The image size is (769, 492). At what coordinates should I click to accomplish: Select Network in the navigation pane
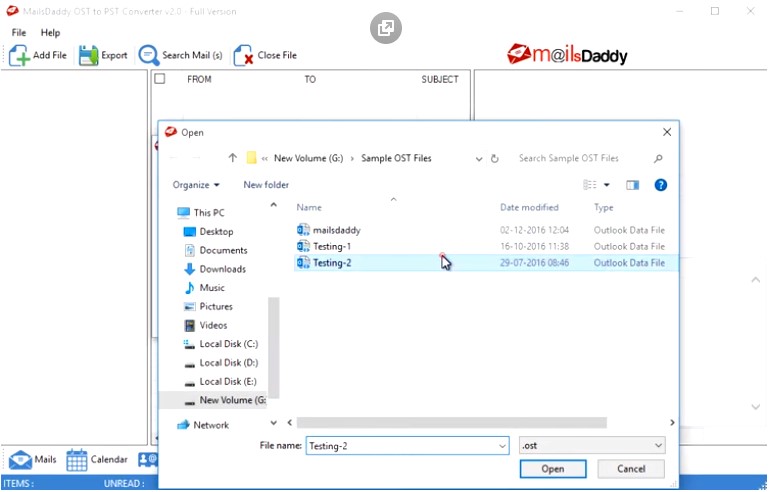click(x=211, y=425)
